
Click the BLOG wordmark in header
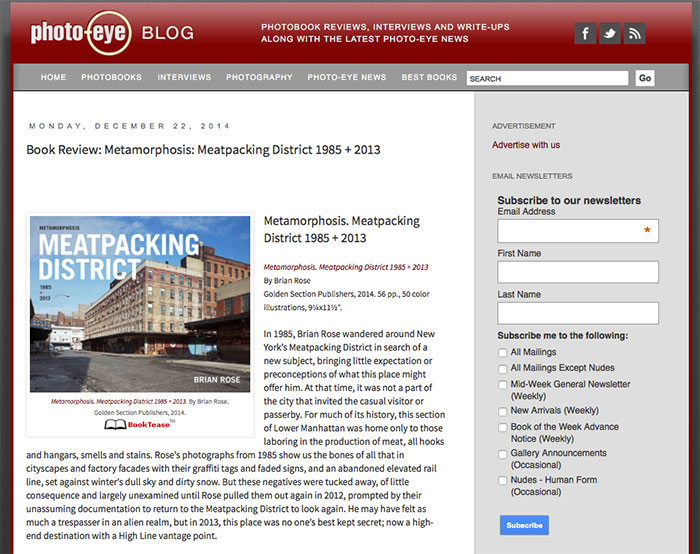pyautogui.click(x=168, y=33)
